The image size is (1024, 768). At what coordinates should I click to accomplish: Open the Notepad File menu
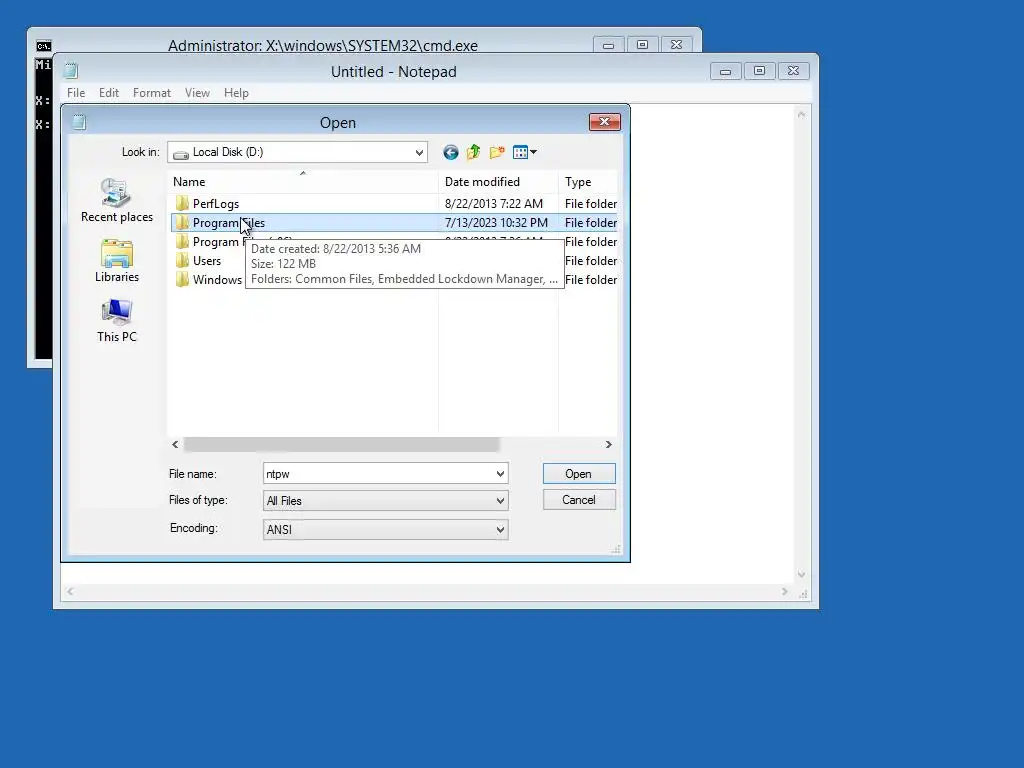(x=76, y=93)
